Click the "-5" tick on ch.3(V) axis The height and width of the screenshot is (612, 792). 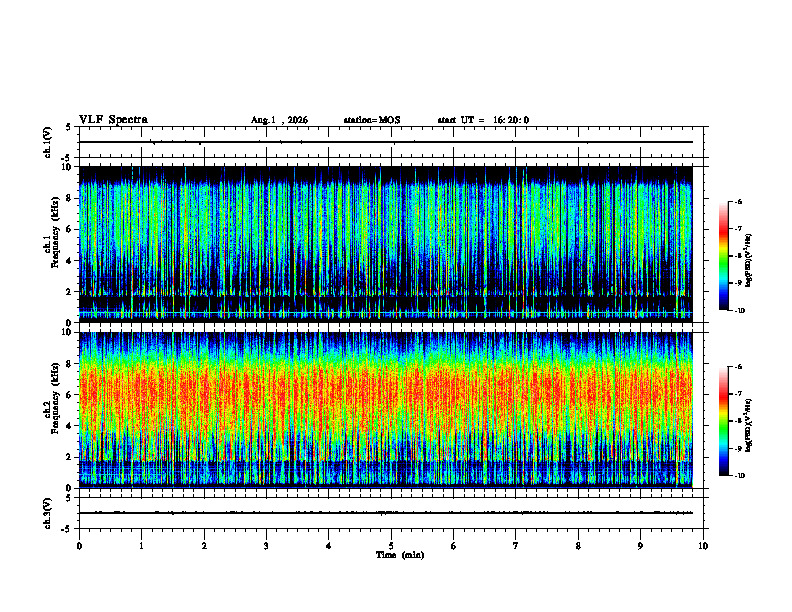(67, 529)
